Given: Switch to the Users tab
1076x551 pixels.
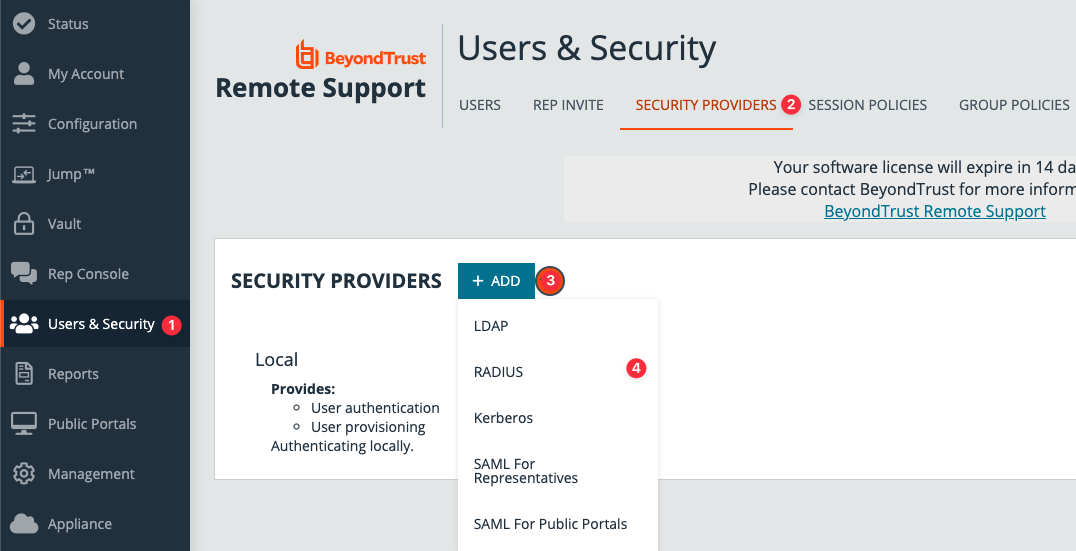Looking at the screenshot, I should [480, 105].
